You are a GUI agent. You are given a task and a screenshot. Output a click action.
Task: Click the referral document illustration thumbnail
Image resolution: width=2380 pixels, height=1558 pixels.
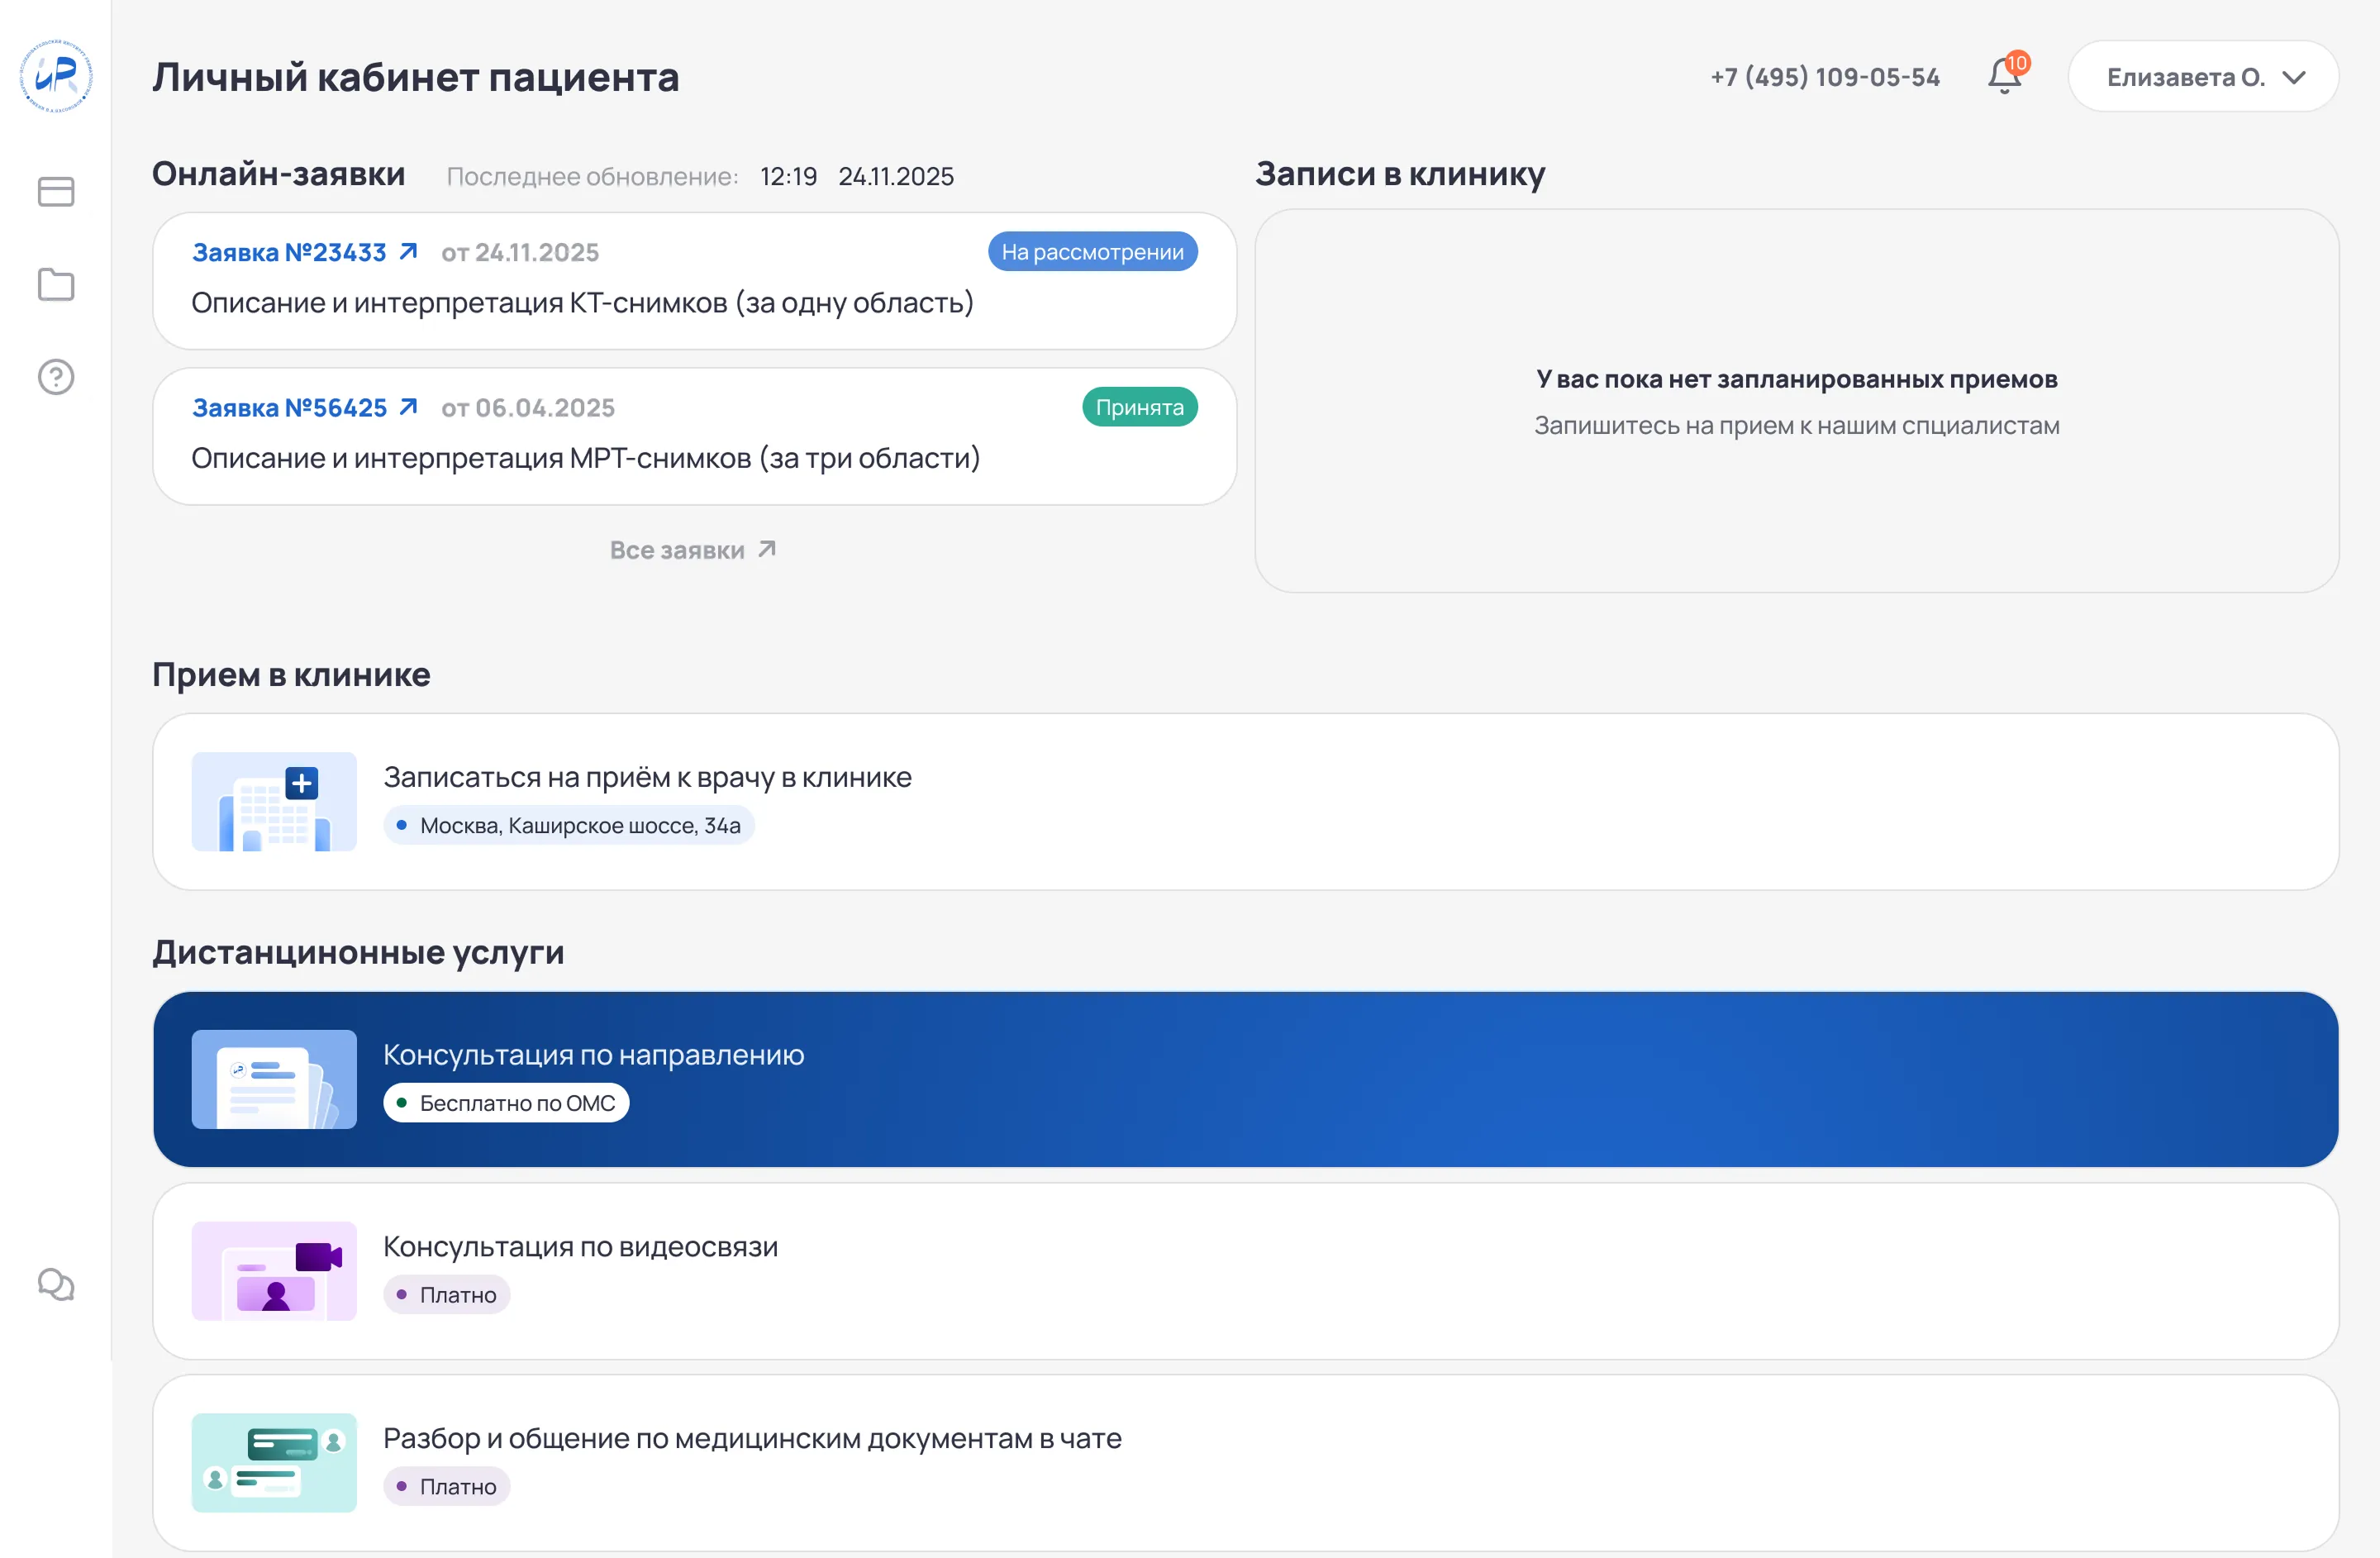(274, 1079)
